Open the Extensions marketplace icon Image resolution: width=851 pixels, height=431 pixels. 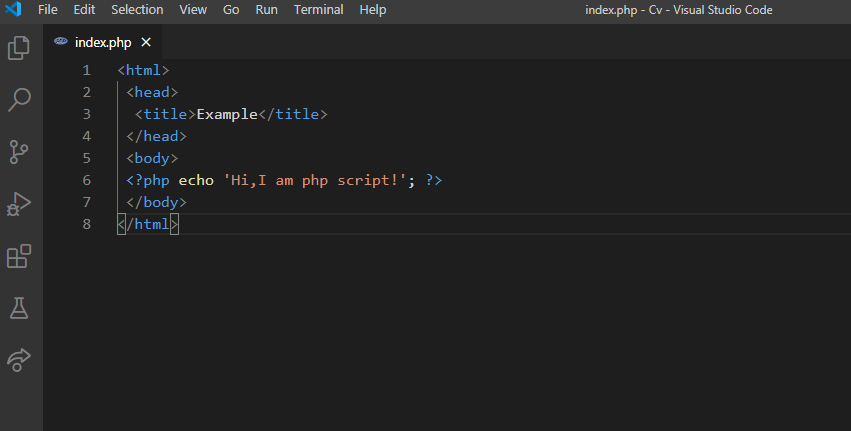pos(19,256)
